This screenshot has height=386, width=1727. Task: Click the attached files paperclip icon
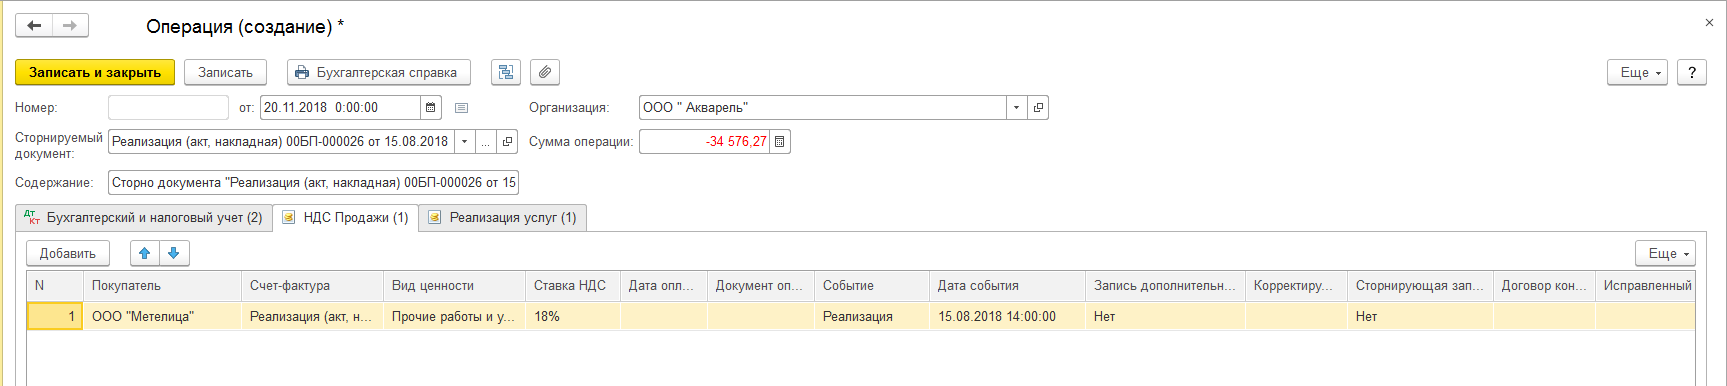pos(545,72)
